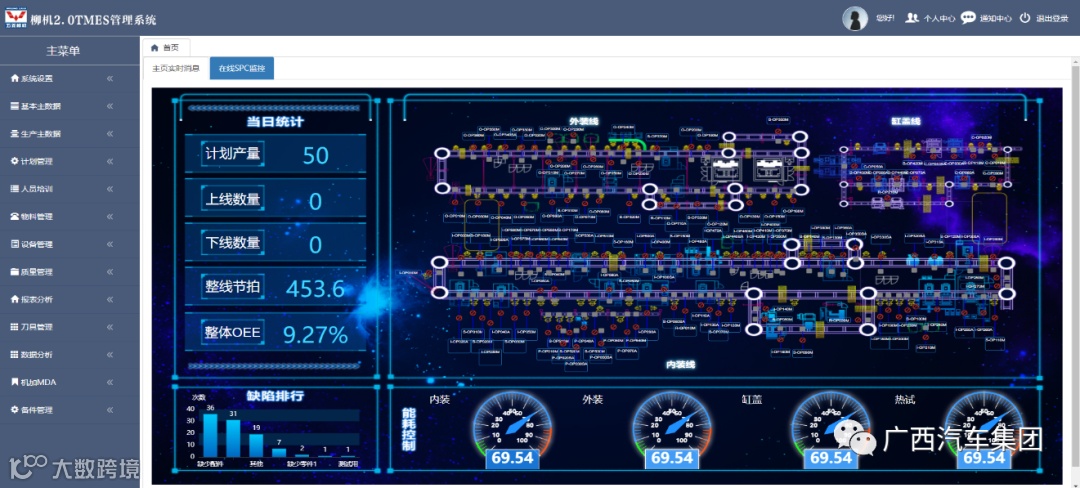Click the 个人中心 people icon
This screenshot has width=1080, height=488.
pos(912,18)
